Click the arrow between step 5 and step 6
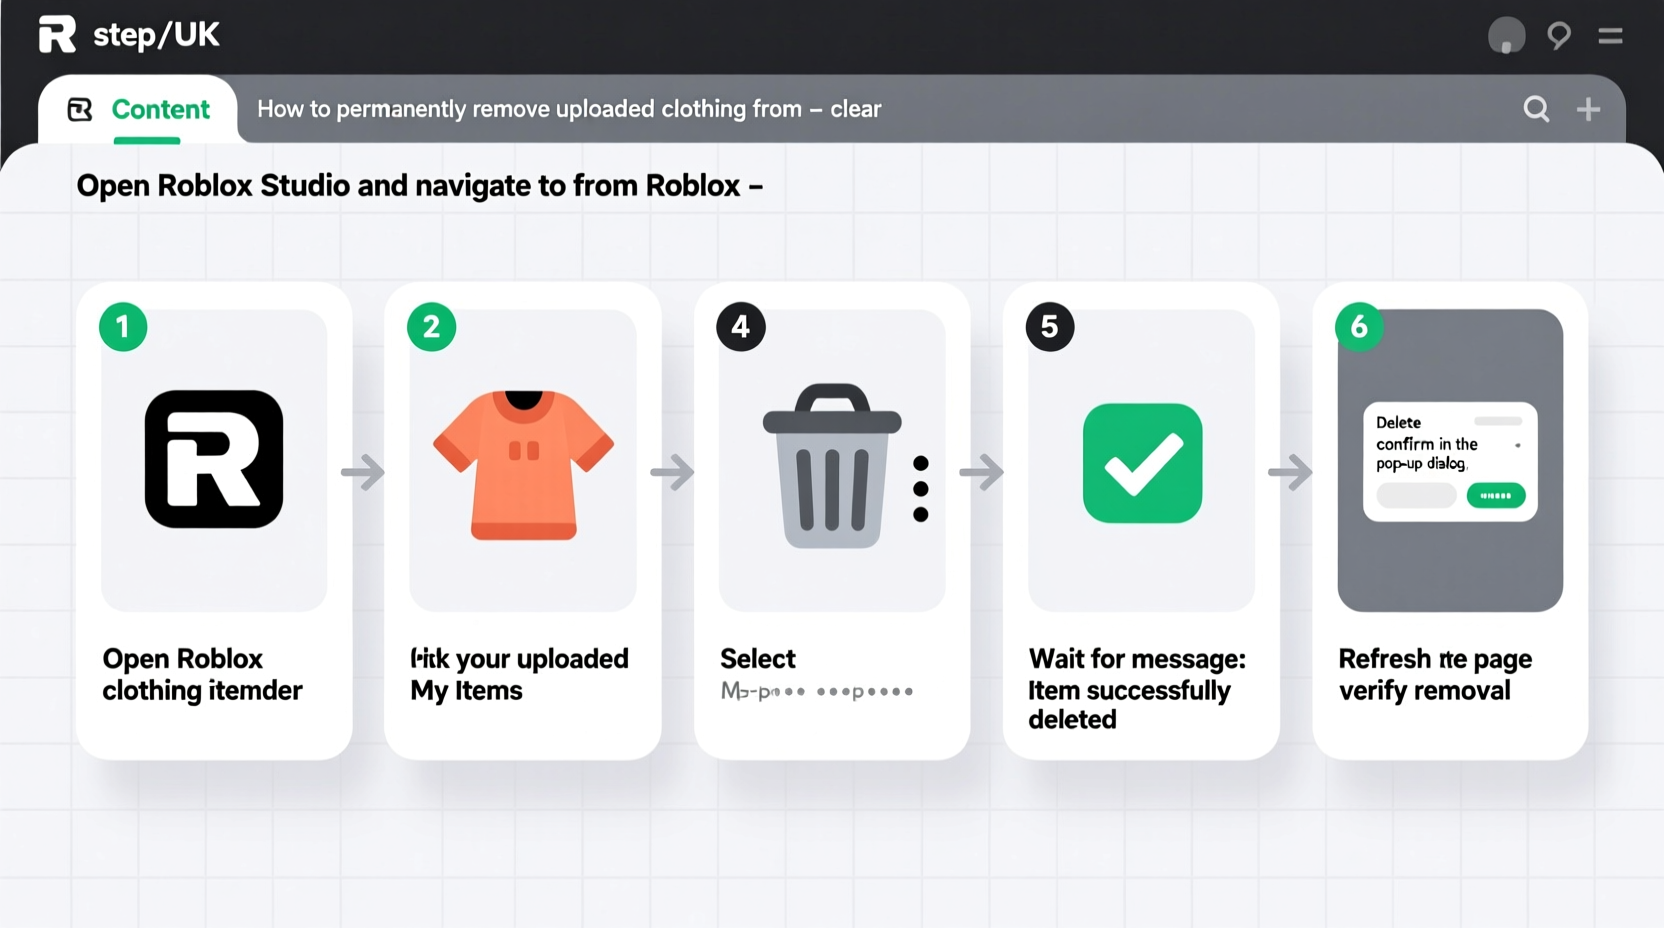Viewport: 1664px width, 928px height. pyautogui.click(x=1290, y=473)
